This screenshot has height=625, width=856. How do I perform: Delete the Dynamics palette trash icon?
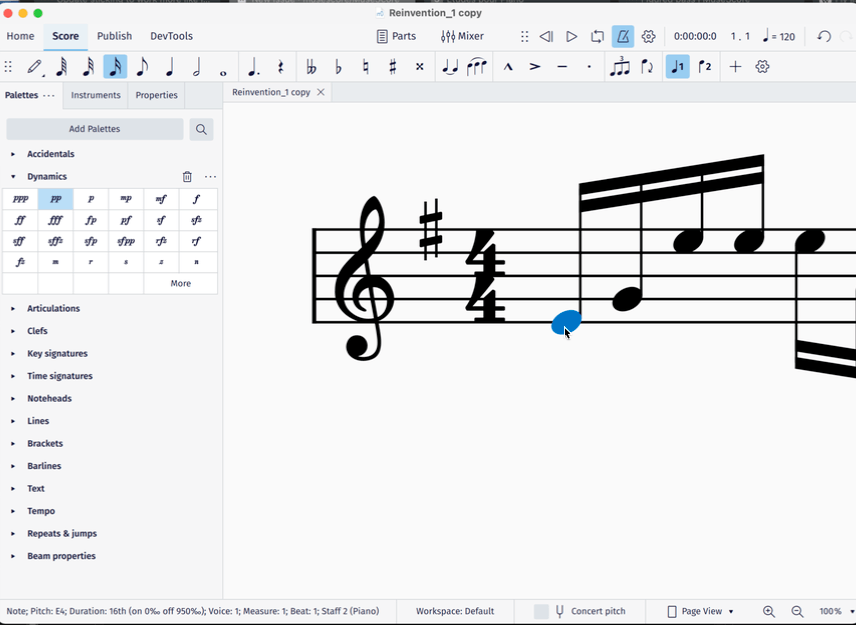point(187,176)
